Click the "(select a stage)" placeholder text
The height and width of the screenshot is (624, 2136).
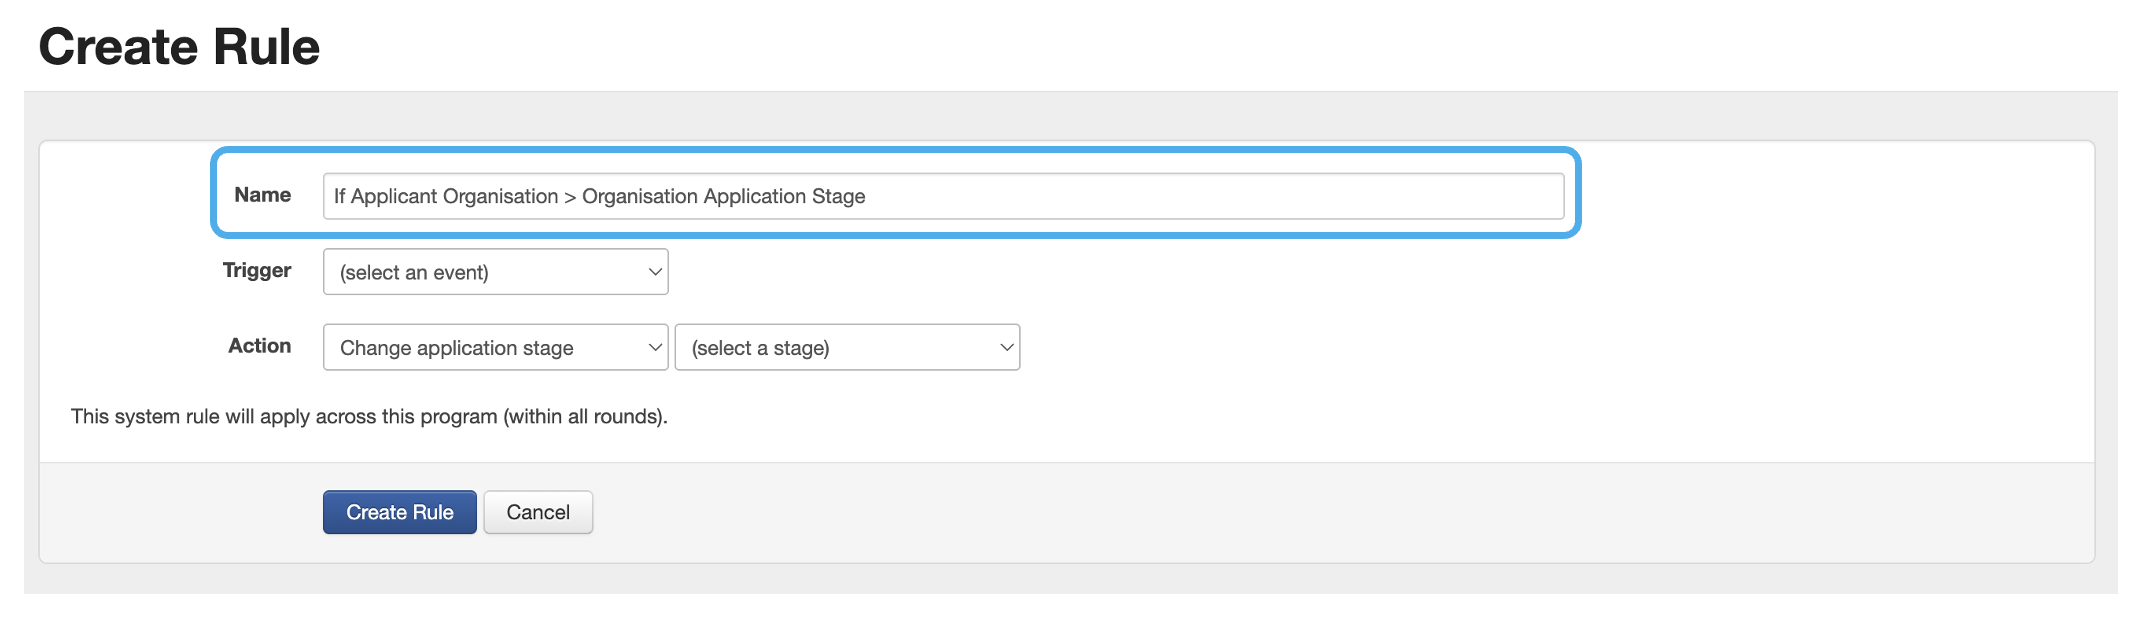tap(760, 348)
